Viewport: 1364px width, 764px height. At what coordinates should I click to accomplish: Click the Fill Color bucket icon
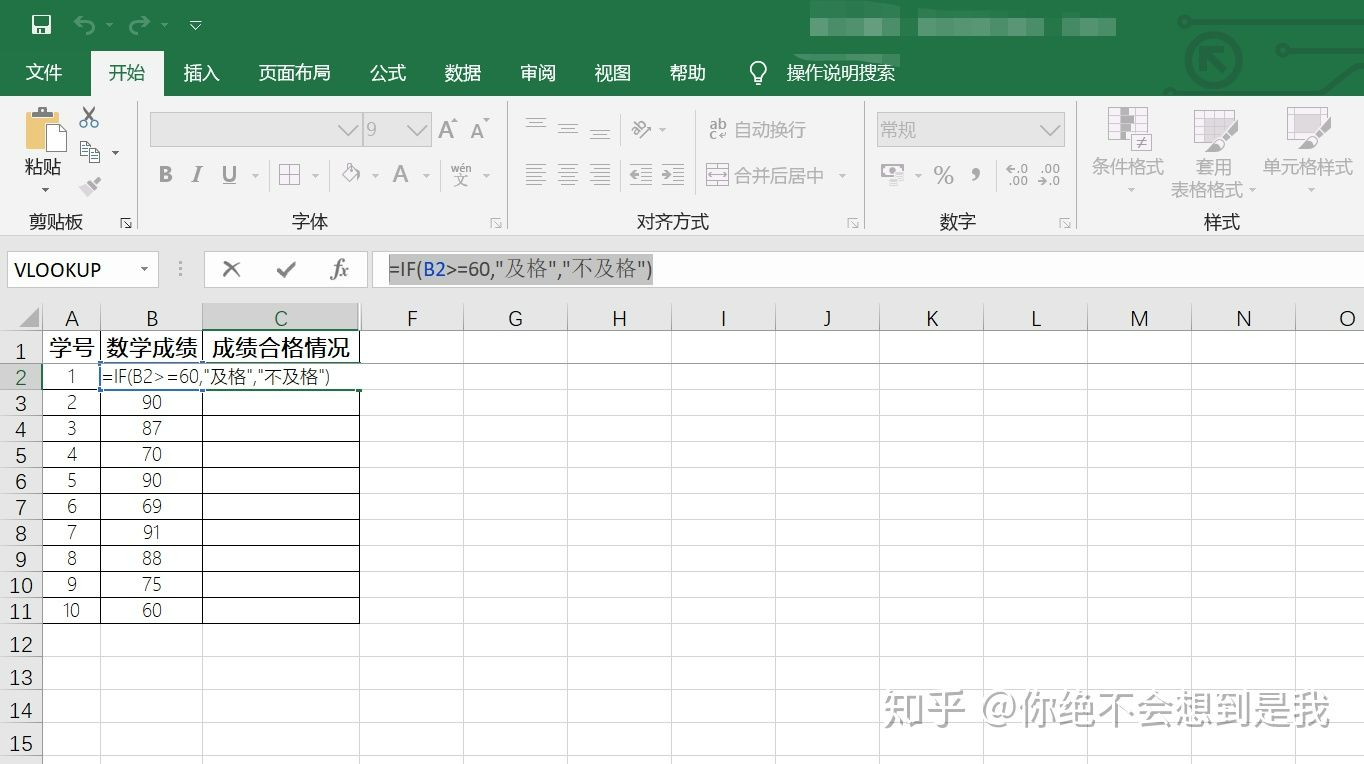click(351, 174)
